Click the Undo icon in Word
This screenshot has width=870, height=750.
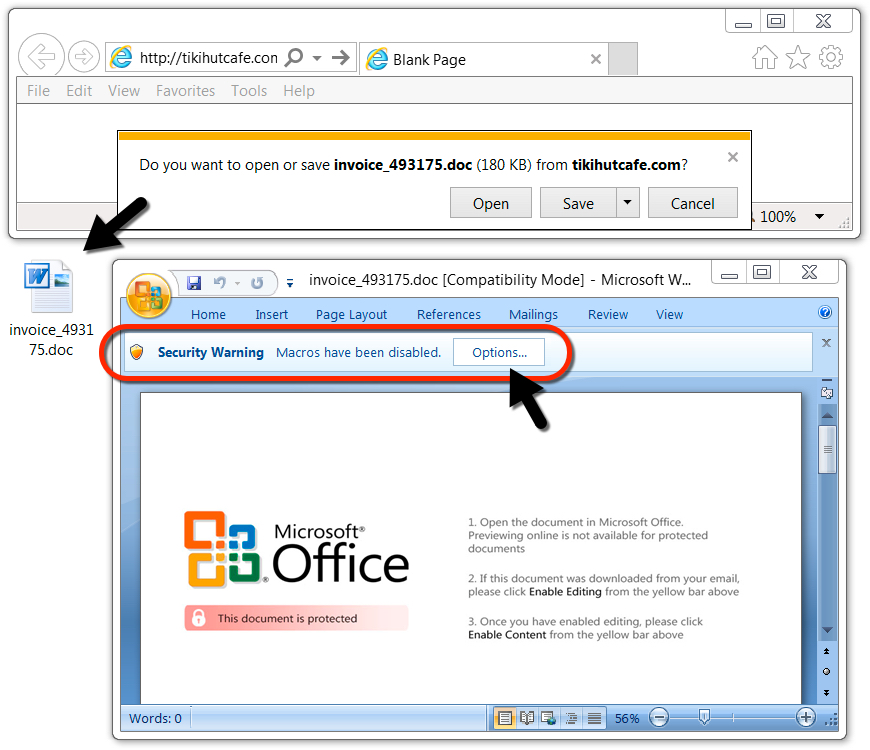click(x=220, y=283)
